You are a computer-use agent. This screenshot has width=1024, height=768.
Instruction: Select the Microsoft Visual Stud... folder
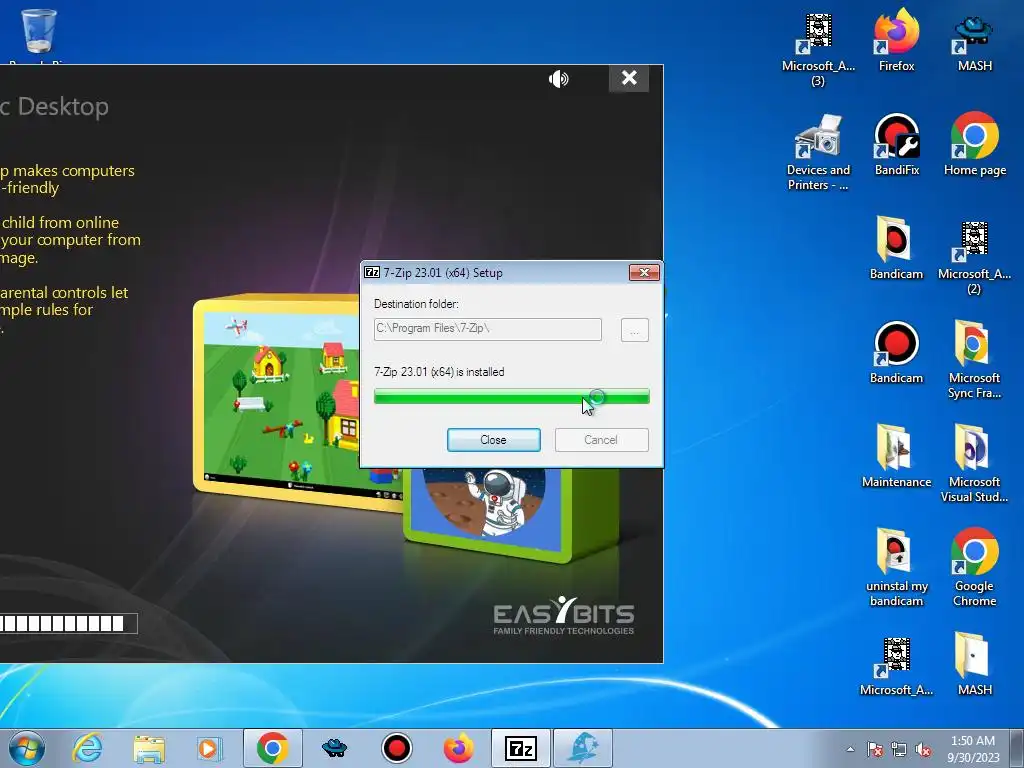[x=974, y=463]
